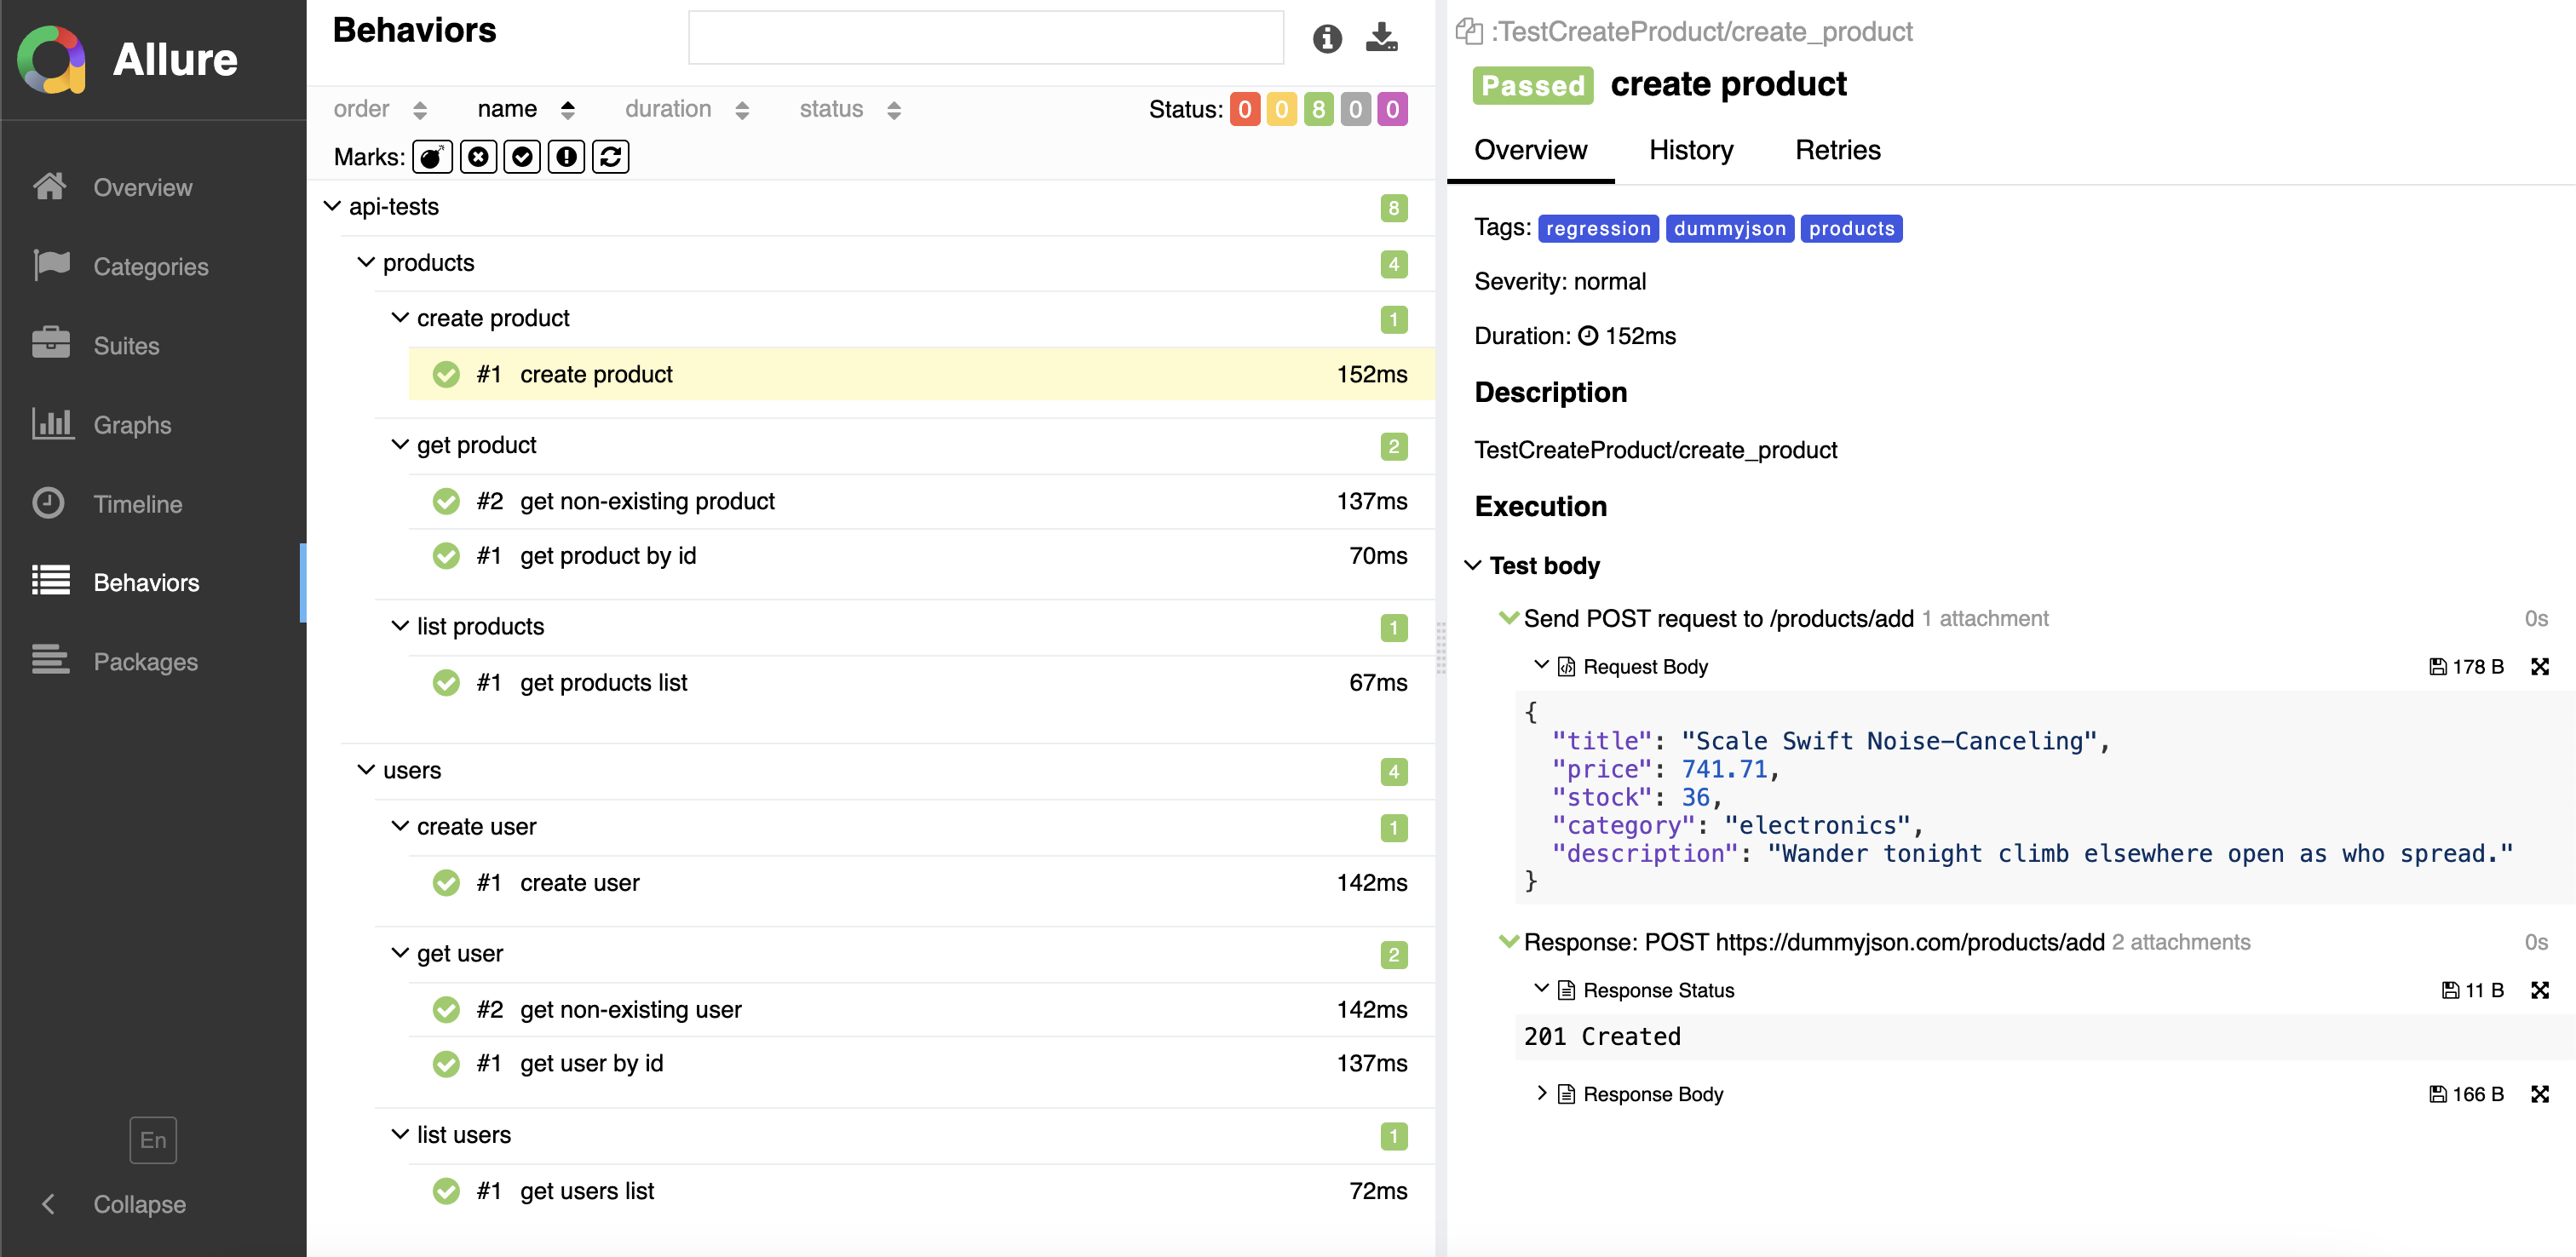Viewport: 2576px width, 1257px height.
Task: Click the dummyjson tag
Action: click(1729, 228)
